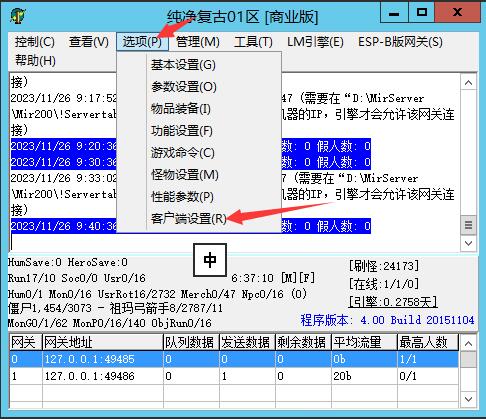486x419 pixels.
Task: Click the 发送数据 column header
Action: click(247, 342)
